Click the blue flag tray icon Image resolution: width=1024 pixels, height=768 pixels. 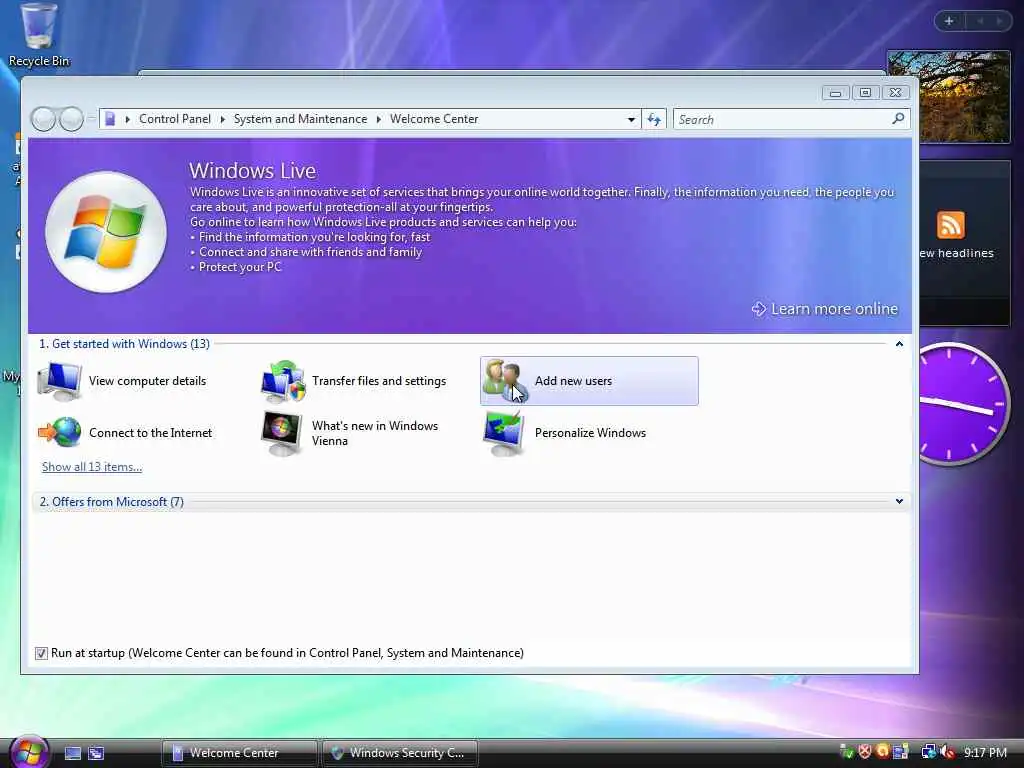pos(901,752)
